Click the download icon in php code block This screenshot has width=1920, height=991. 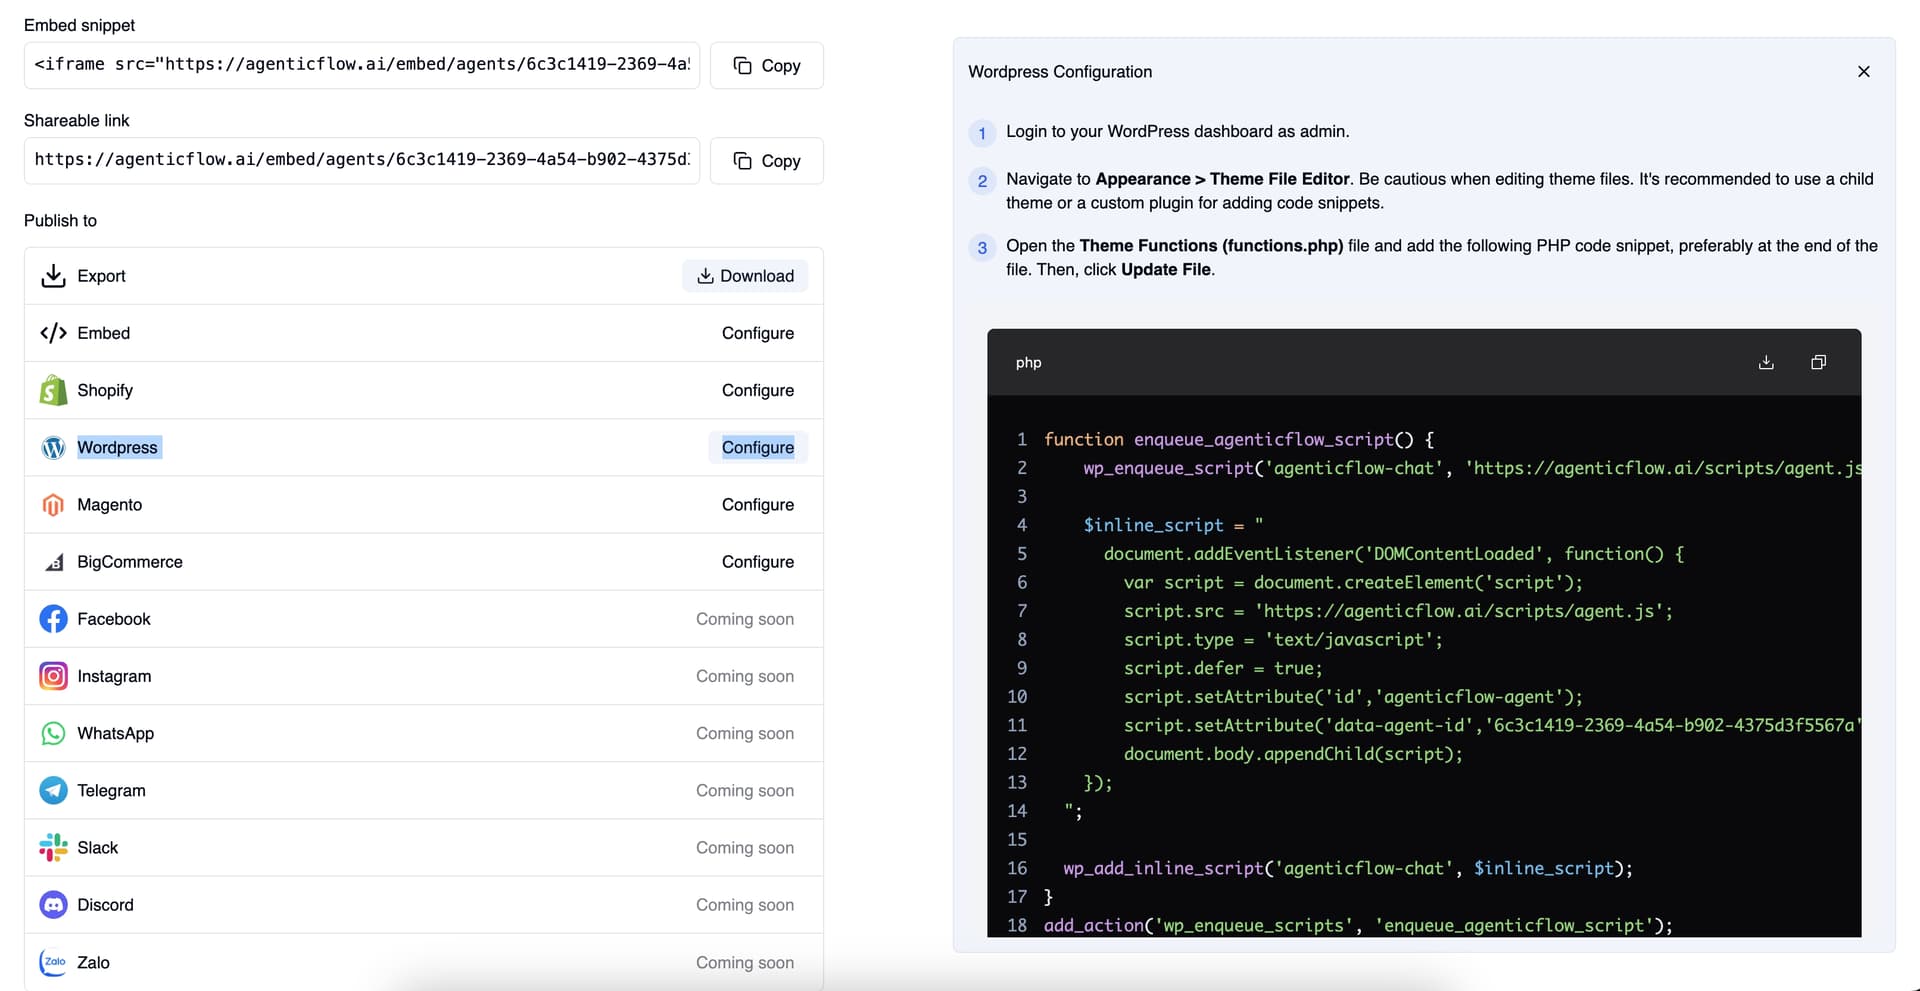1766,362
